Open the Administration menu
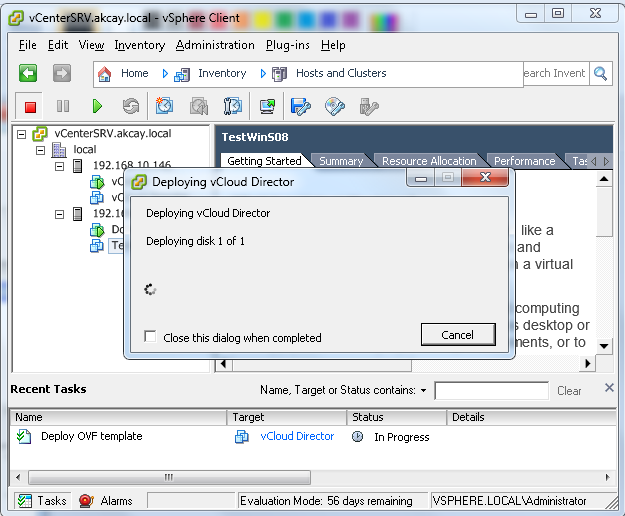The image size is (625, 516). (215, 45)
